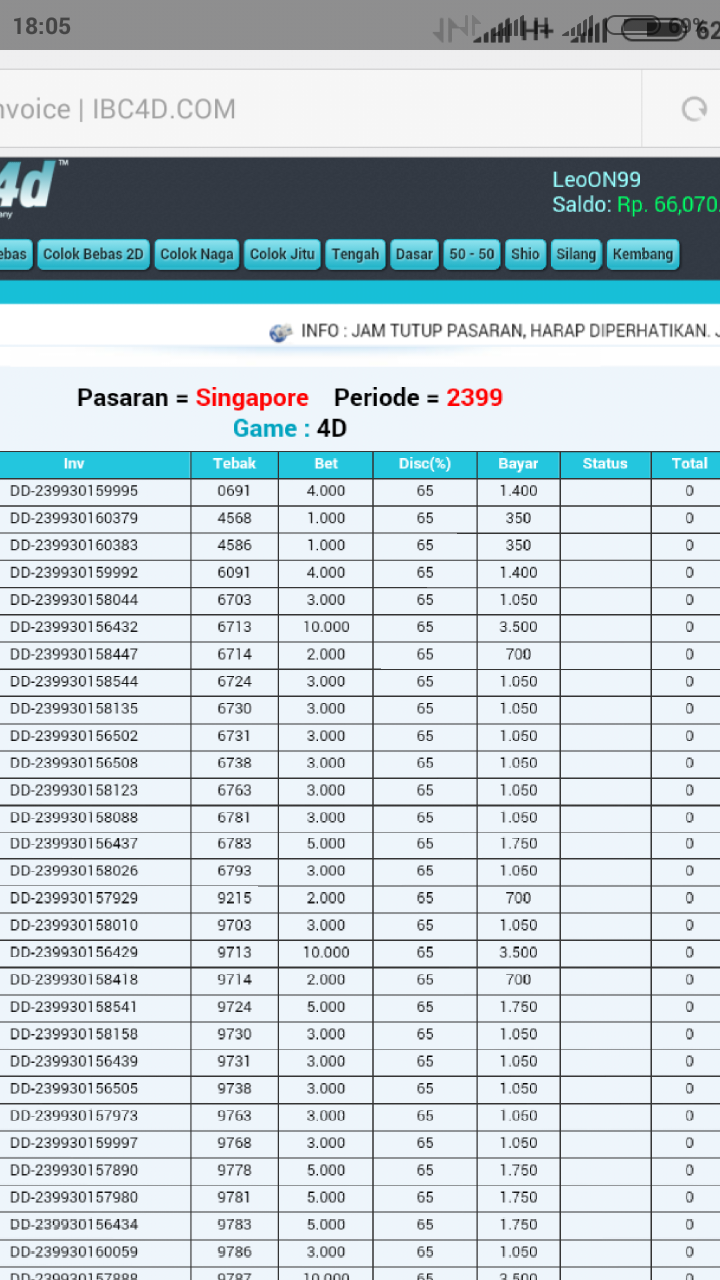Open the 50 - 50 tab

472,254
